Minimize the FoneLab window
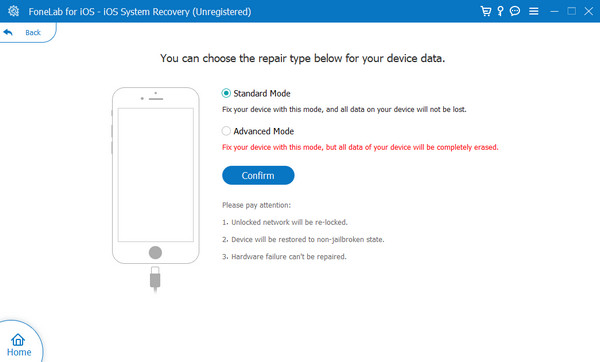The height and width of the screenshot is (362, 600). [554, 11]
